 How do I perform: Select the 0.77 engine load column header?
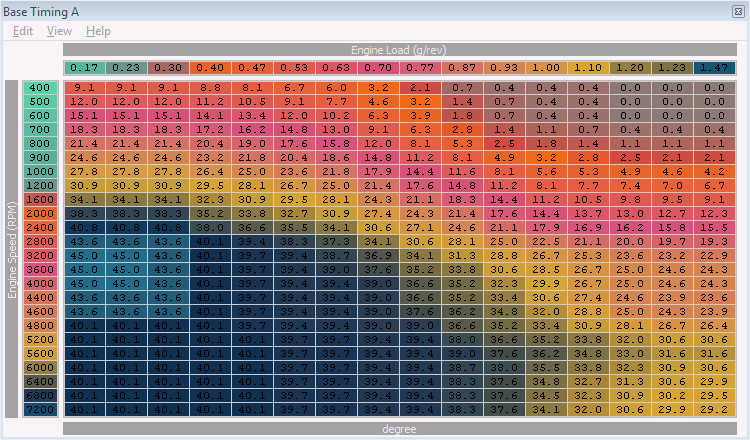tap(420, 68)
